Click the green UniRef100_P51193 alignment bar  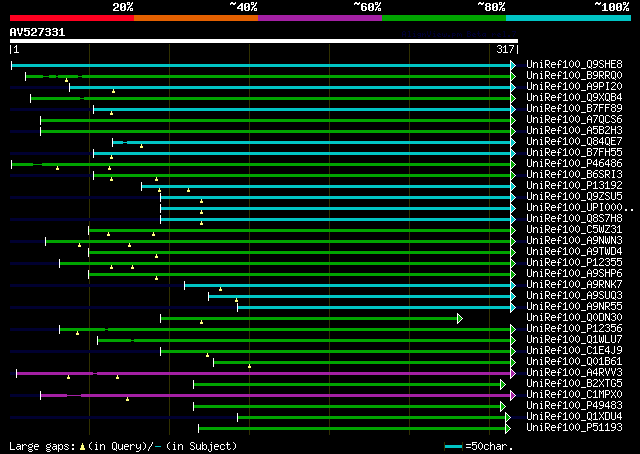[x=352, y=429]
